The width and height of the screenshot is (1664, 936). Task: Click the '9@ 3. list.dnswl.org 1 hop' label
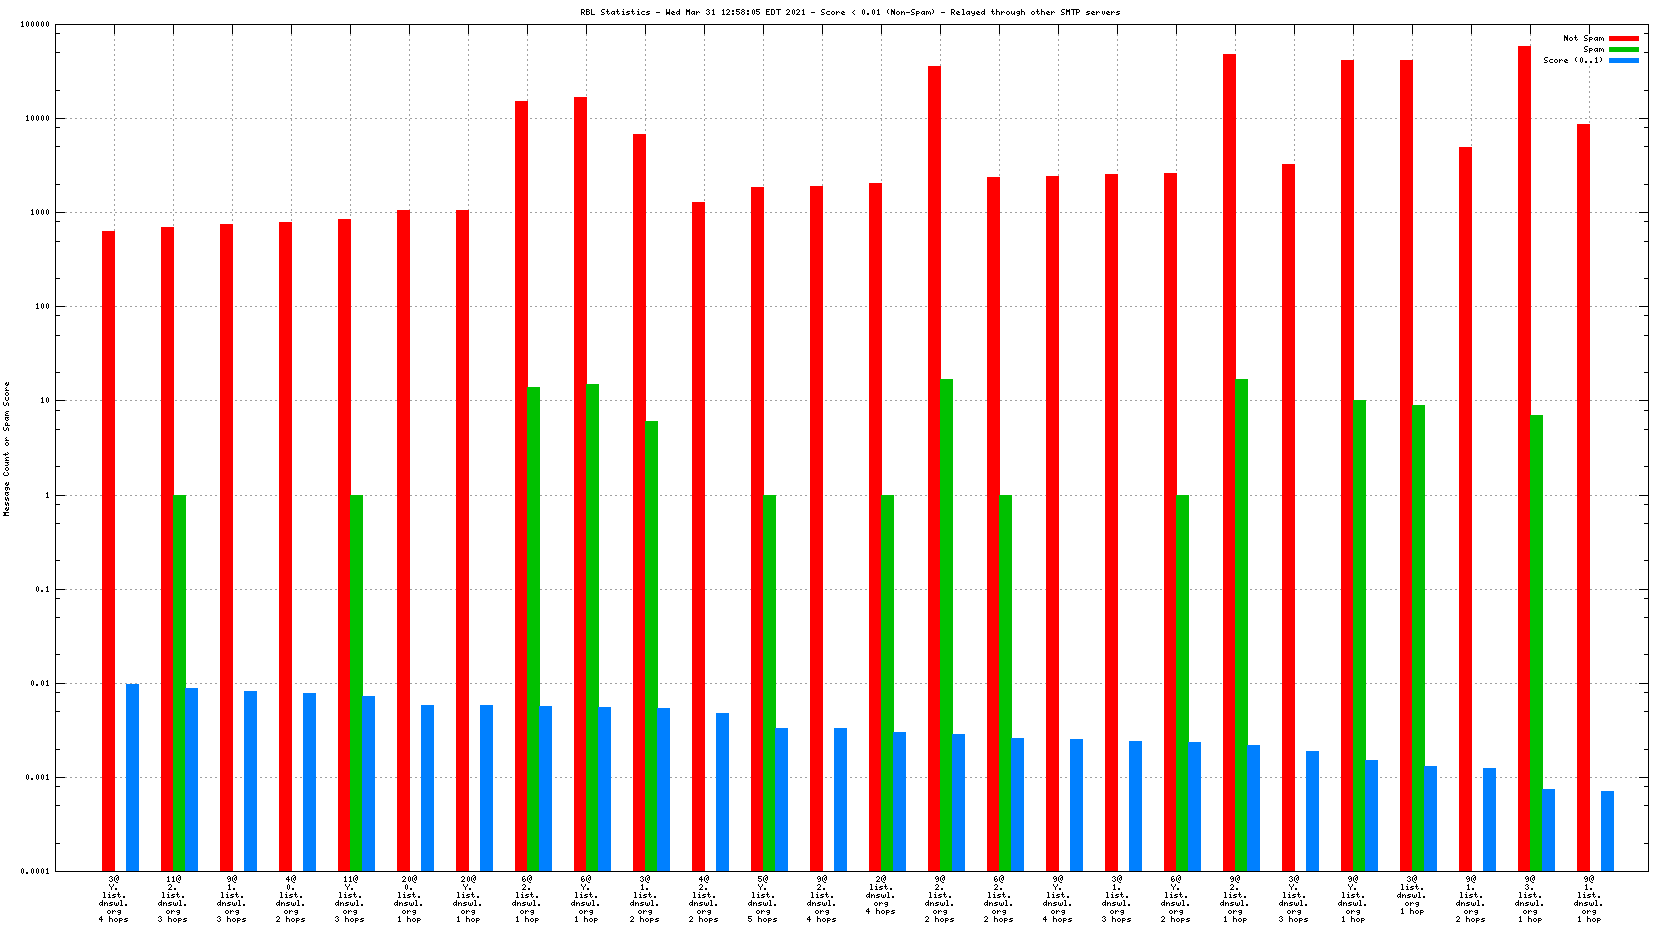click(1530, 899)
